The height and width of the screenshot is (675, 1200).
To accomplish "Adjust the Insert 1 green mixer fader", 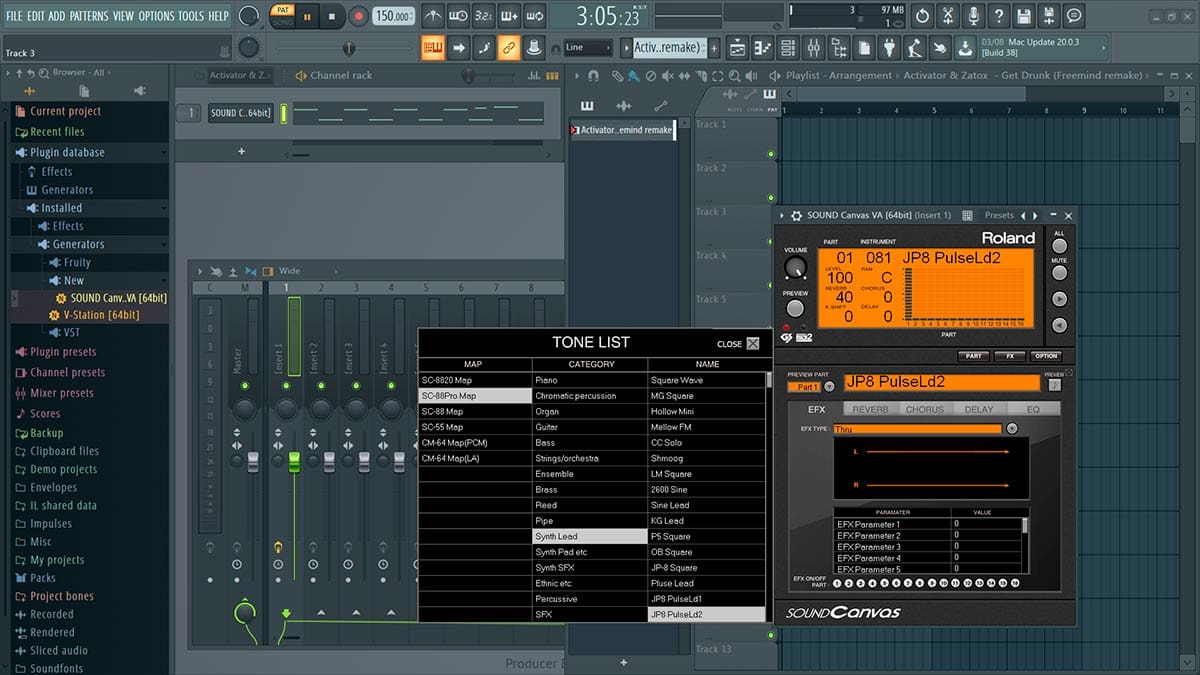I will click(294, 461).
